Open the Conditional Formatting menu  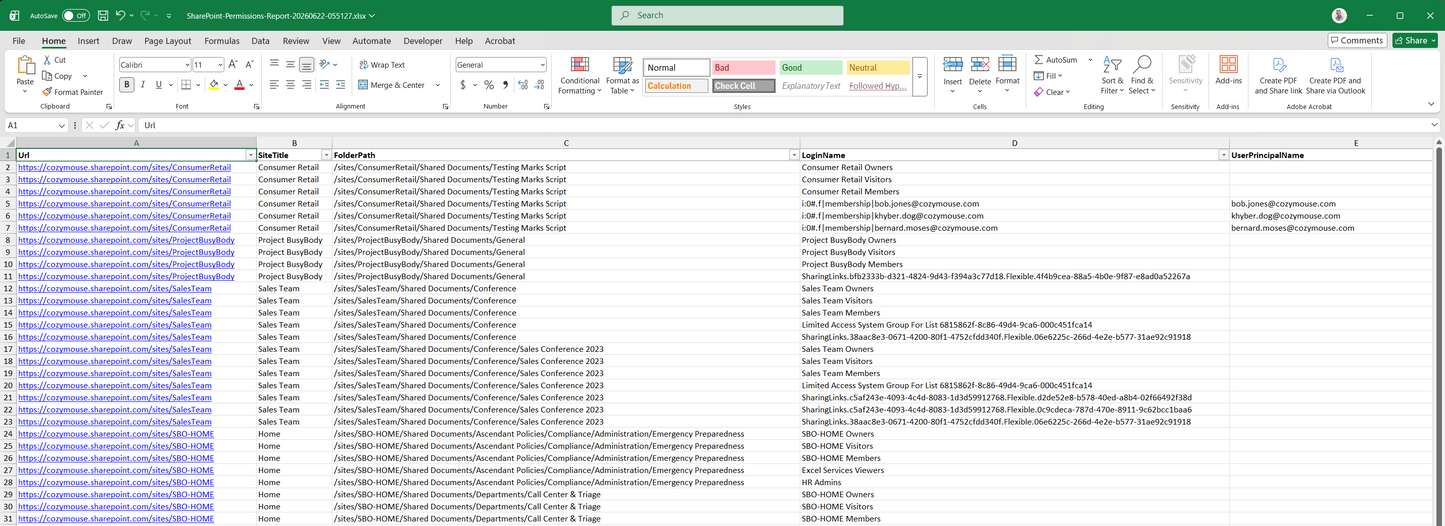(580, 75)
